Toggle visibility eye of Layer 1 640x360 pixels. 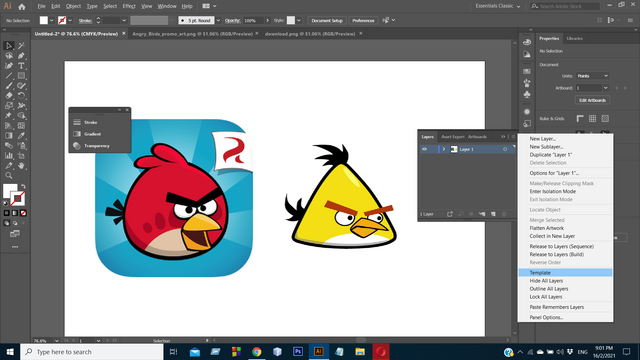click(424, 149)
